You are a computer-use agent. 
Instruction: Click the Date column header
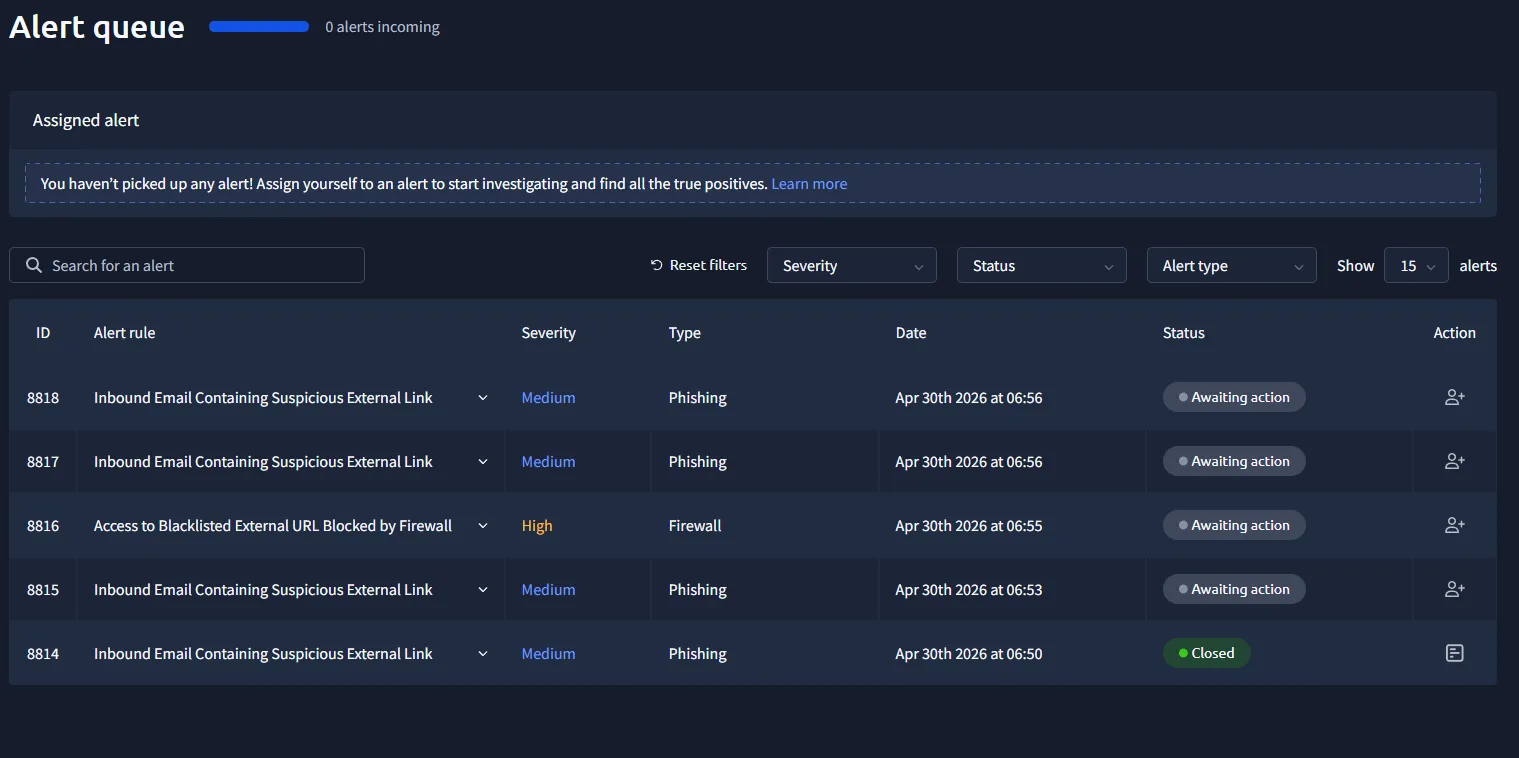[911, 333]
